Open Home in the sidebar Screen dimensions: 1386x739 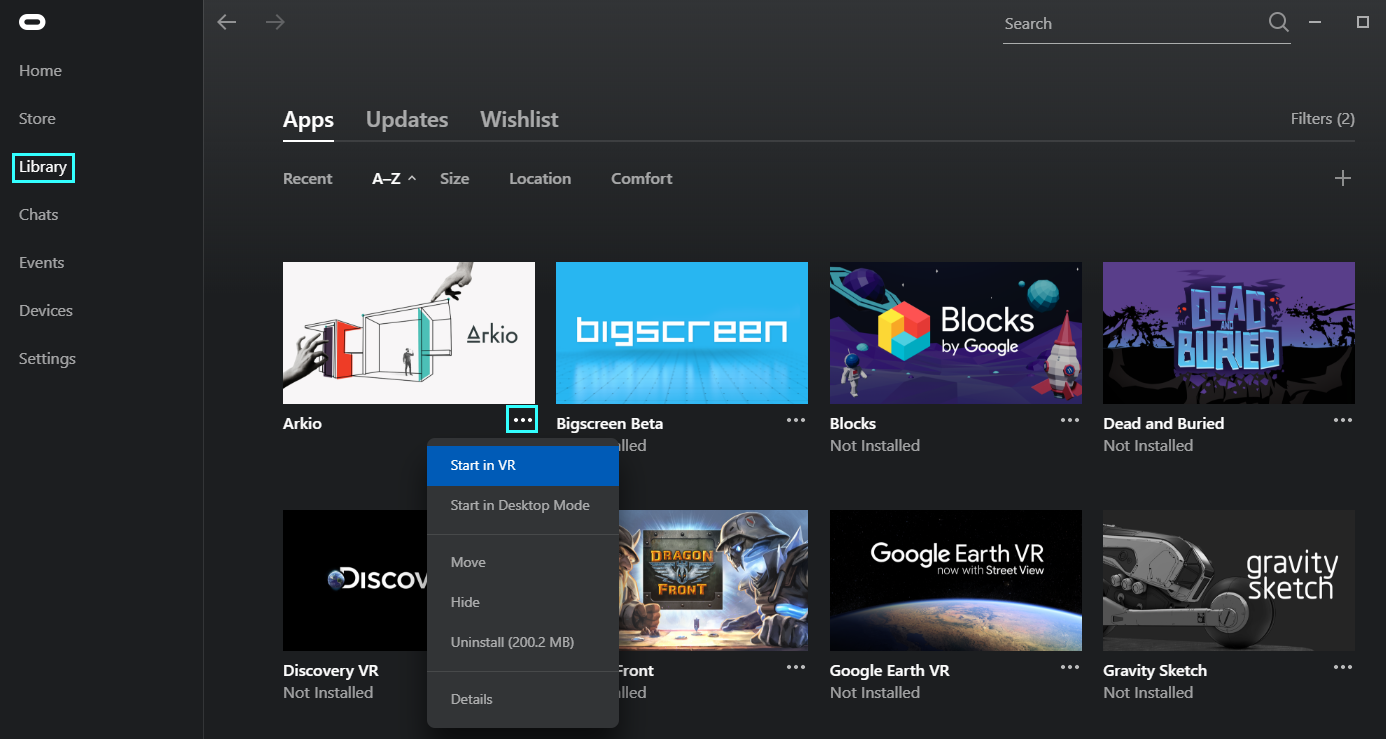tap(40, 71)
